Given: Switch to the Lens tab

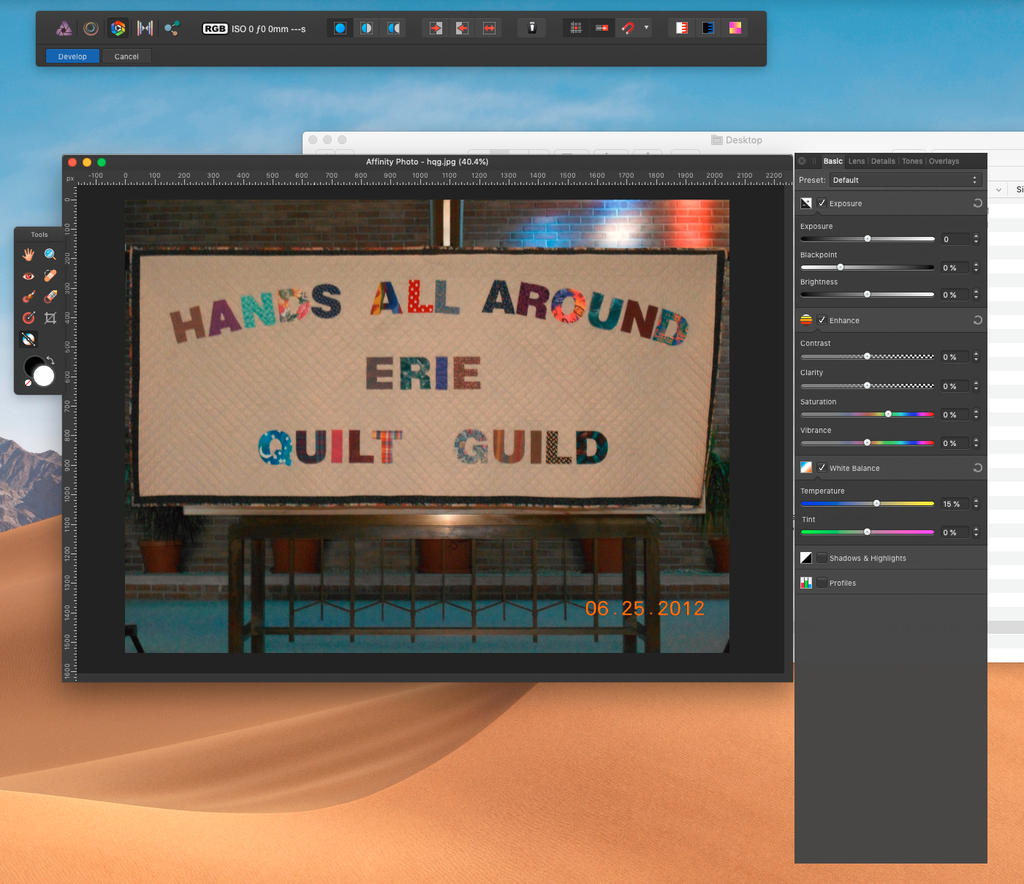Looking at the screenshot, I should click(x=857, y=161).
